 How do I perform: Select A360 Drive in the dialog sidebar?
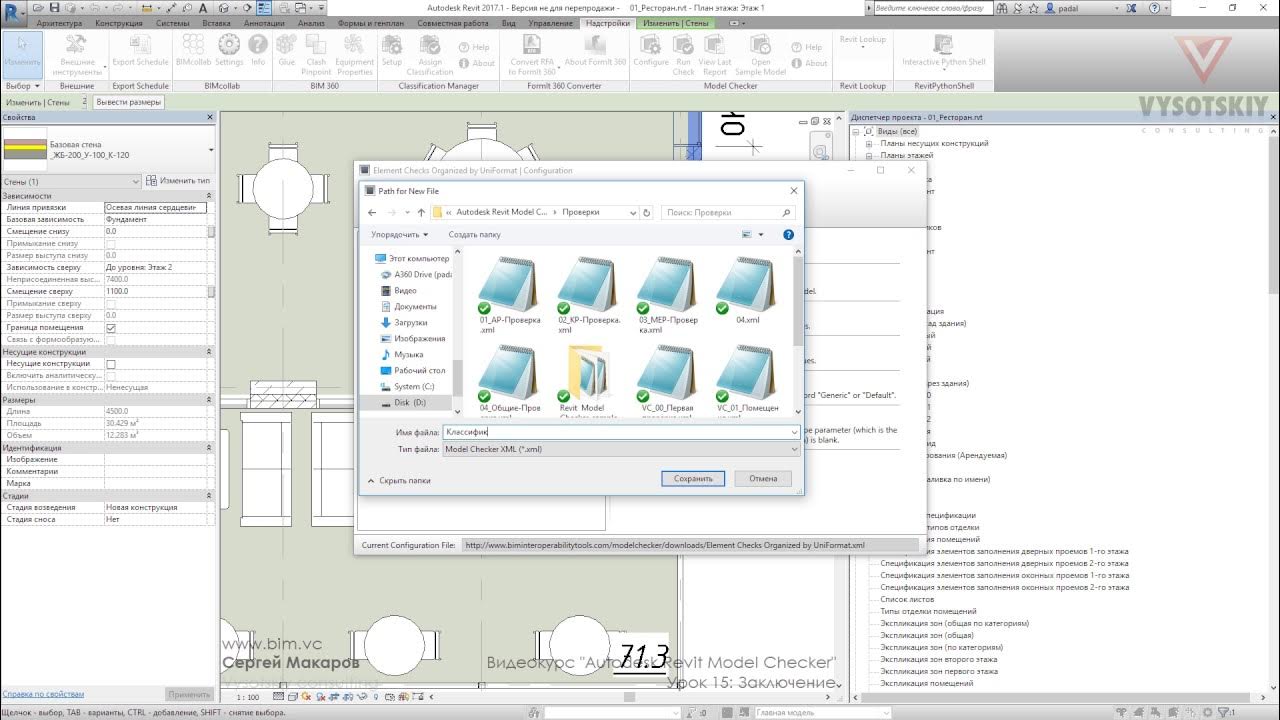(x=415, y=274)
